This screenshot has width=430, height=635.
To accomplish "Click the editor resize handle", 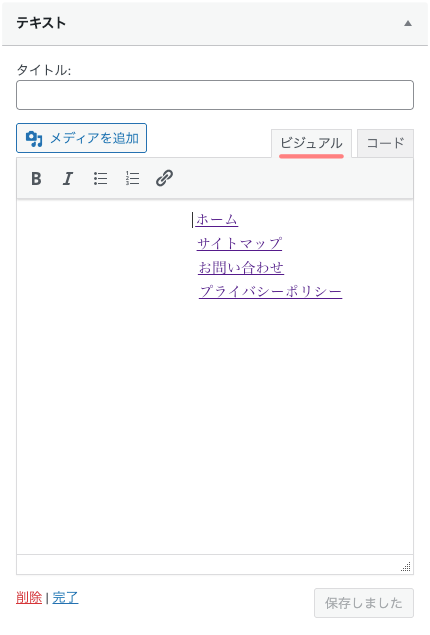I will pos(406,567).
